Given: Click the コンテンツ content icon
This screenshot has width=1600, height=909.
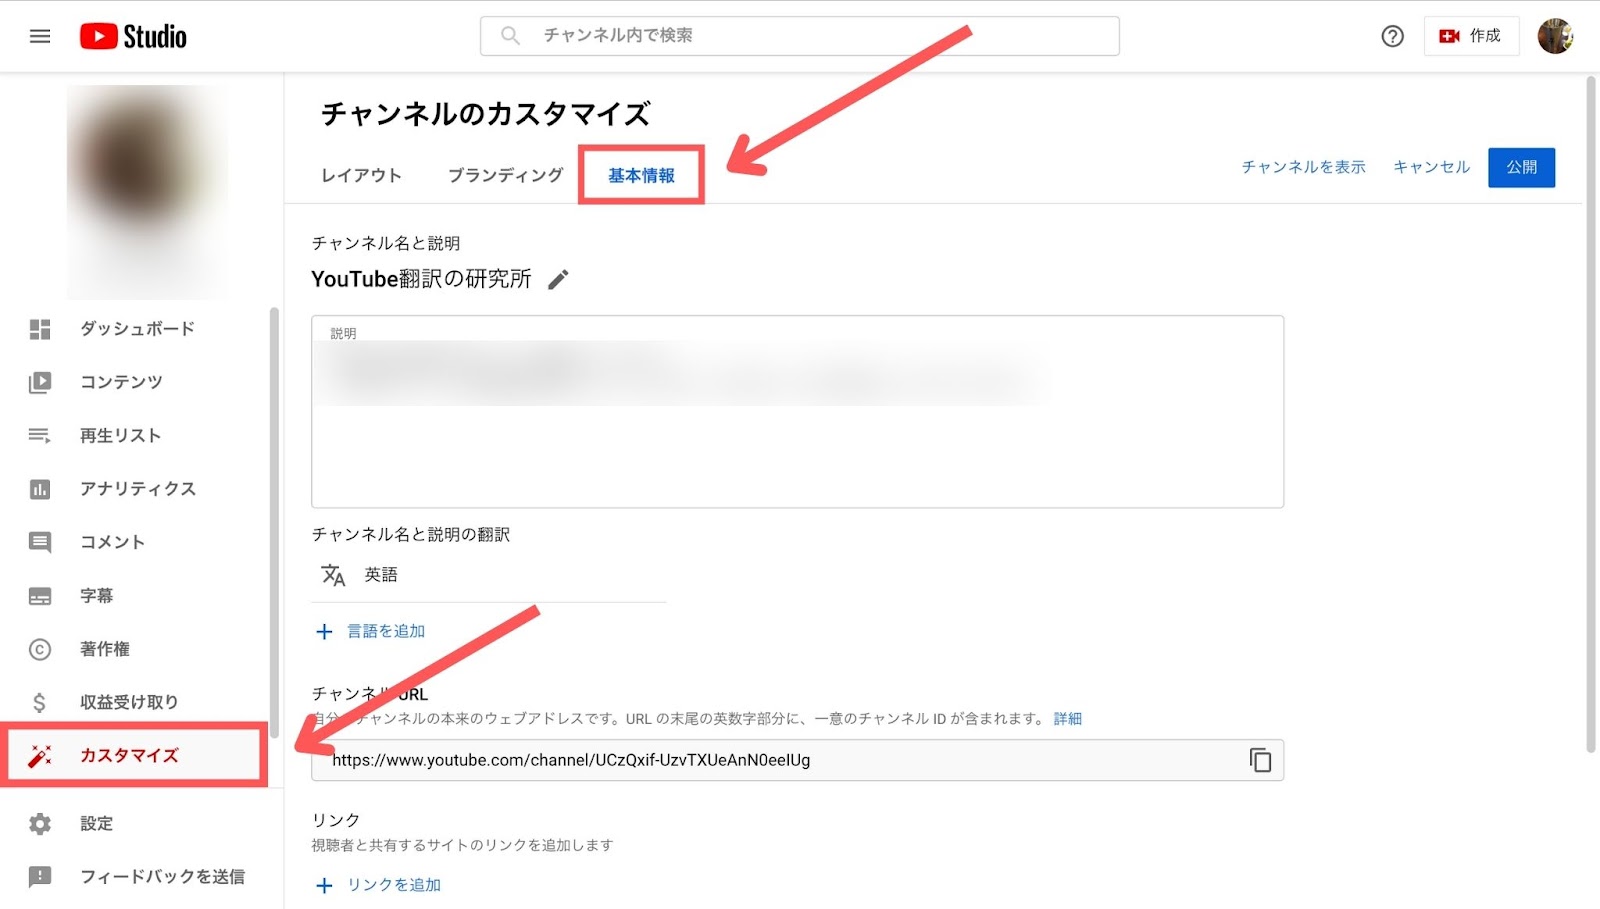Looking at the screenshot, I should pyautogui.click(x=40, y=382).
